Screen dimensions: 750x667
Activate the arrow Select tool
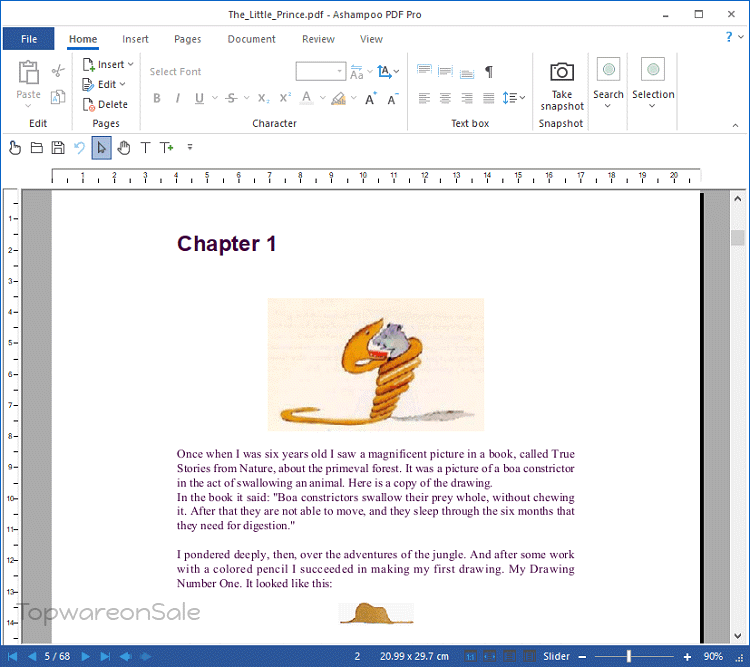coord(101,147)
